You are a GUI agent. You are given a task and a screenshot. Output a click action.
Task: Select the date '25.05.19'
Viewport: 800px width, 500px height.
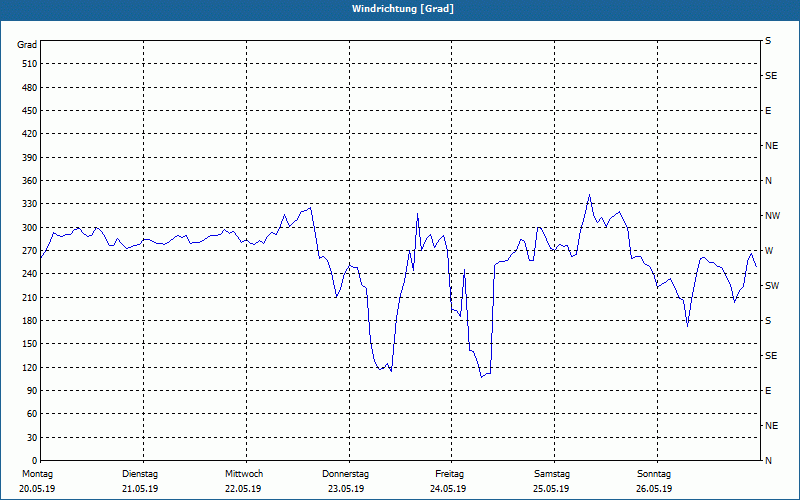tap(551, 489)
